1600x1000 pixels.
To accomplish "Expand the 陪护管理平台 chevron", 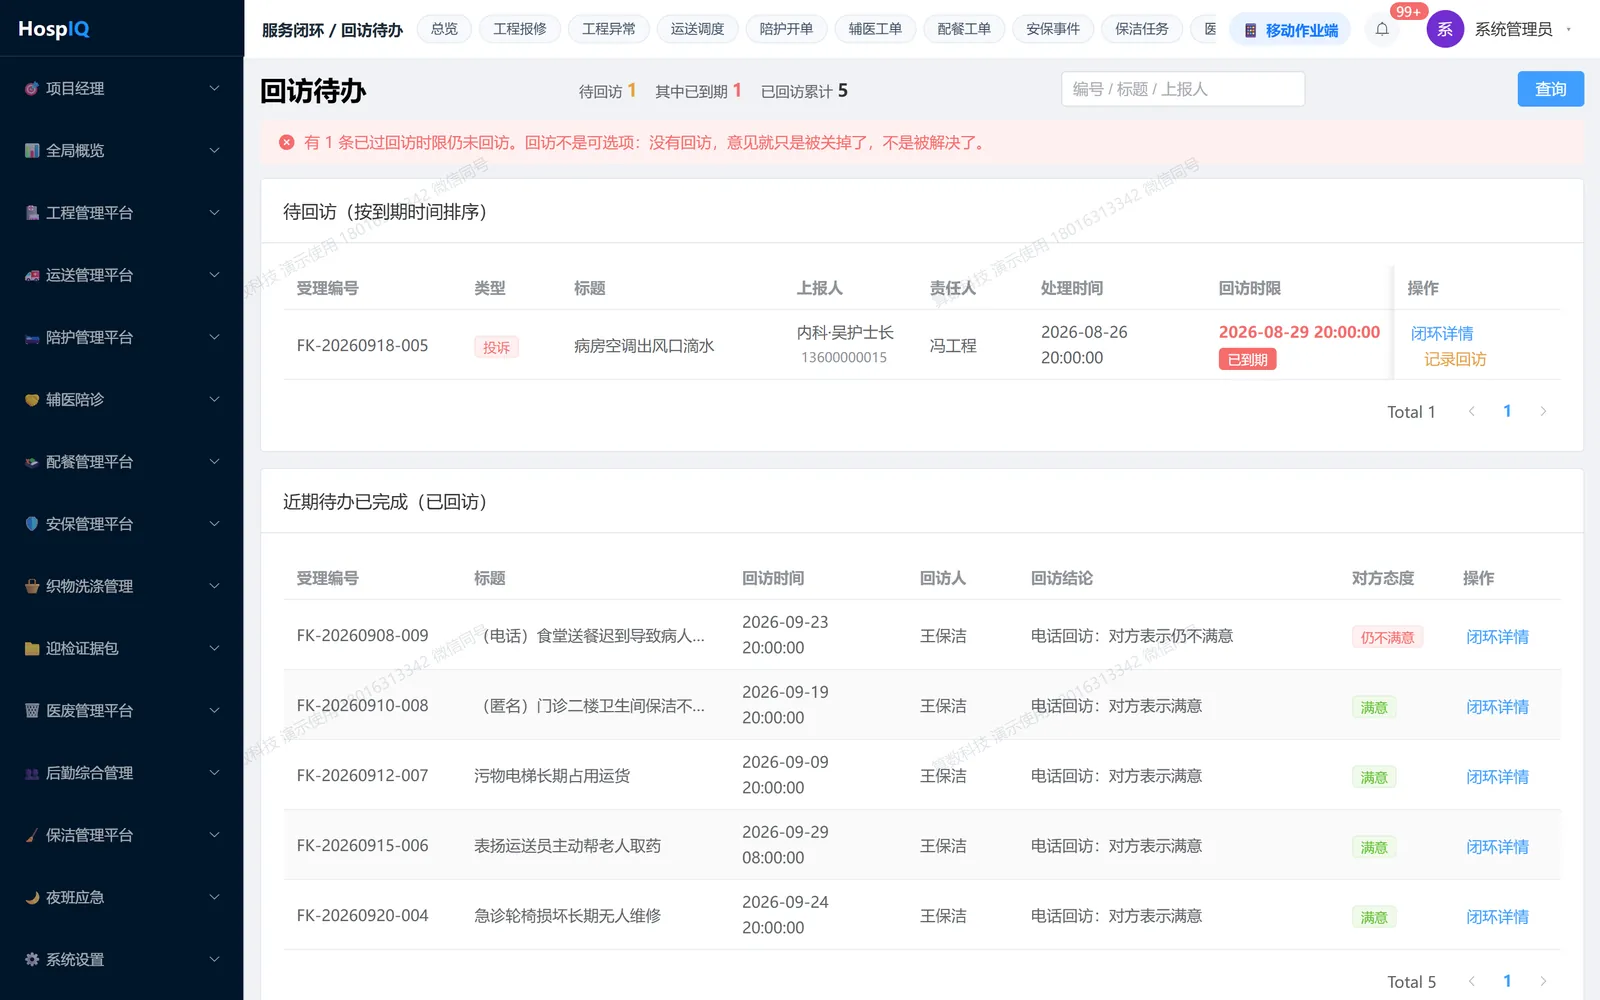I will point(214,338).
